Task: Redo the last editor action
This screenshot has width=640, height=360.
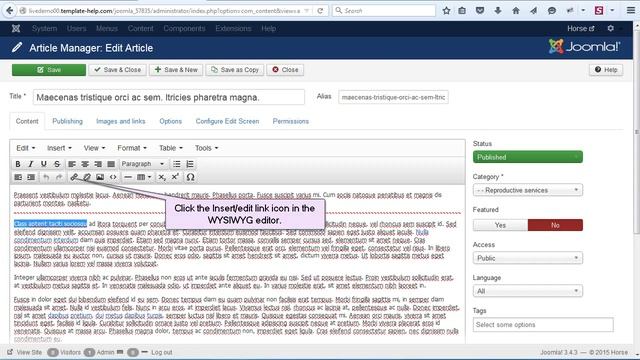Action: click(x=59, y=177)
